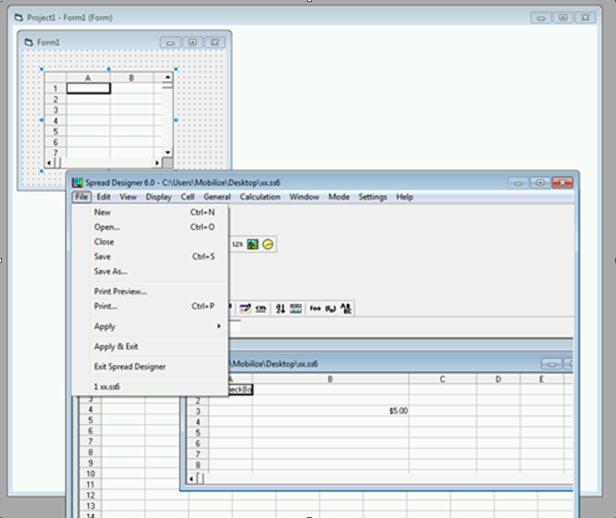616x518 pixels.
Task: Maximize the Spread Designer window
Action: [x=540, y=183]
